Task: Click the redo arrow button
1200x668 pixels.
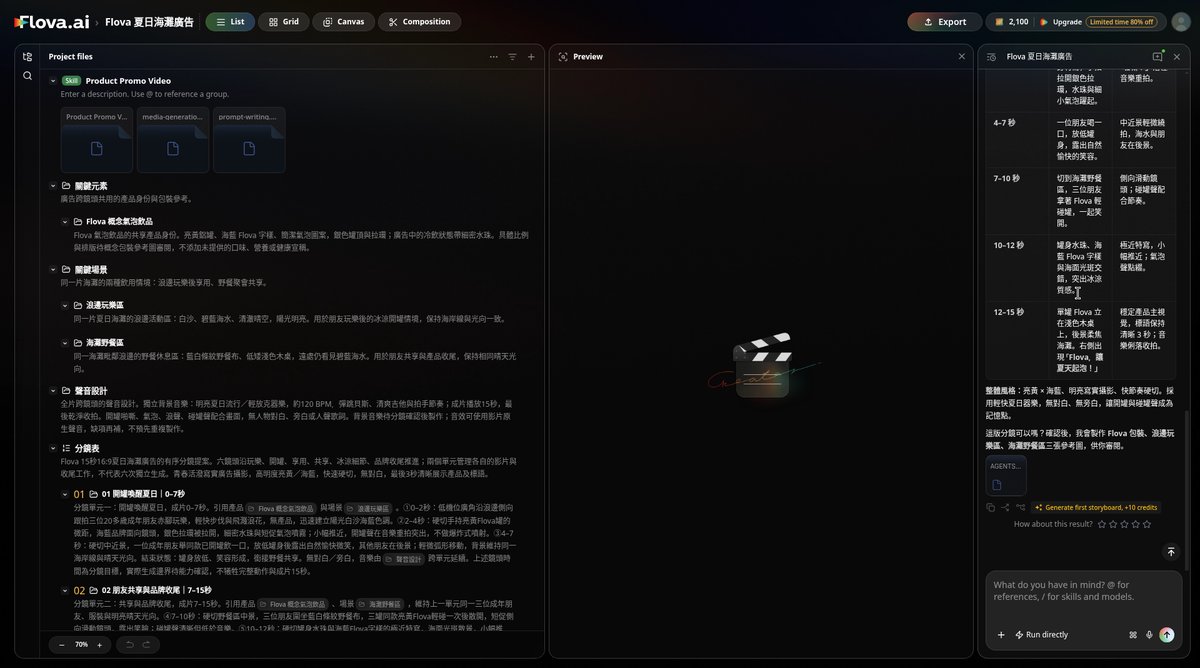Action: (146, 645)
